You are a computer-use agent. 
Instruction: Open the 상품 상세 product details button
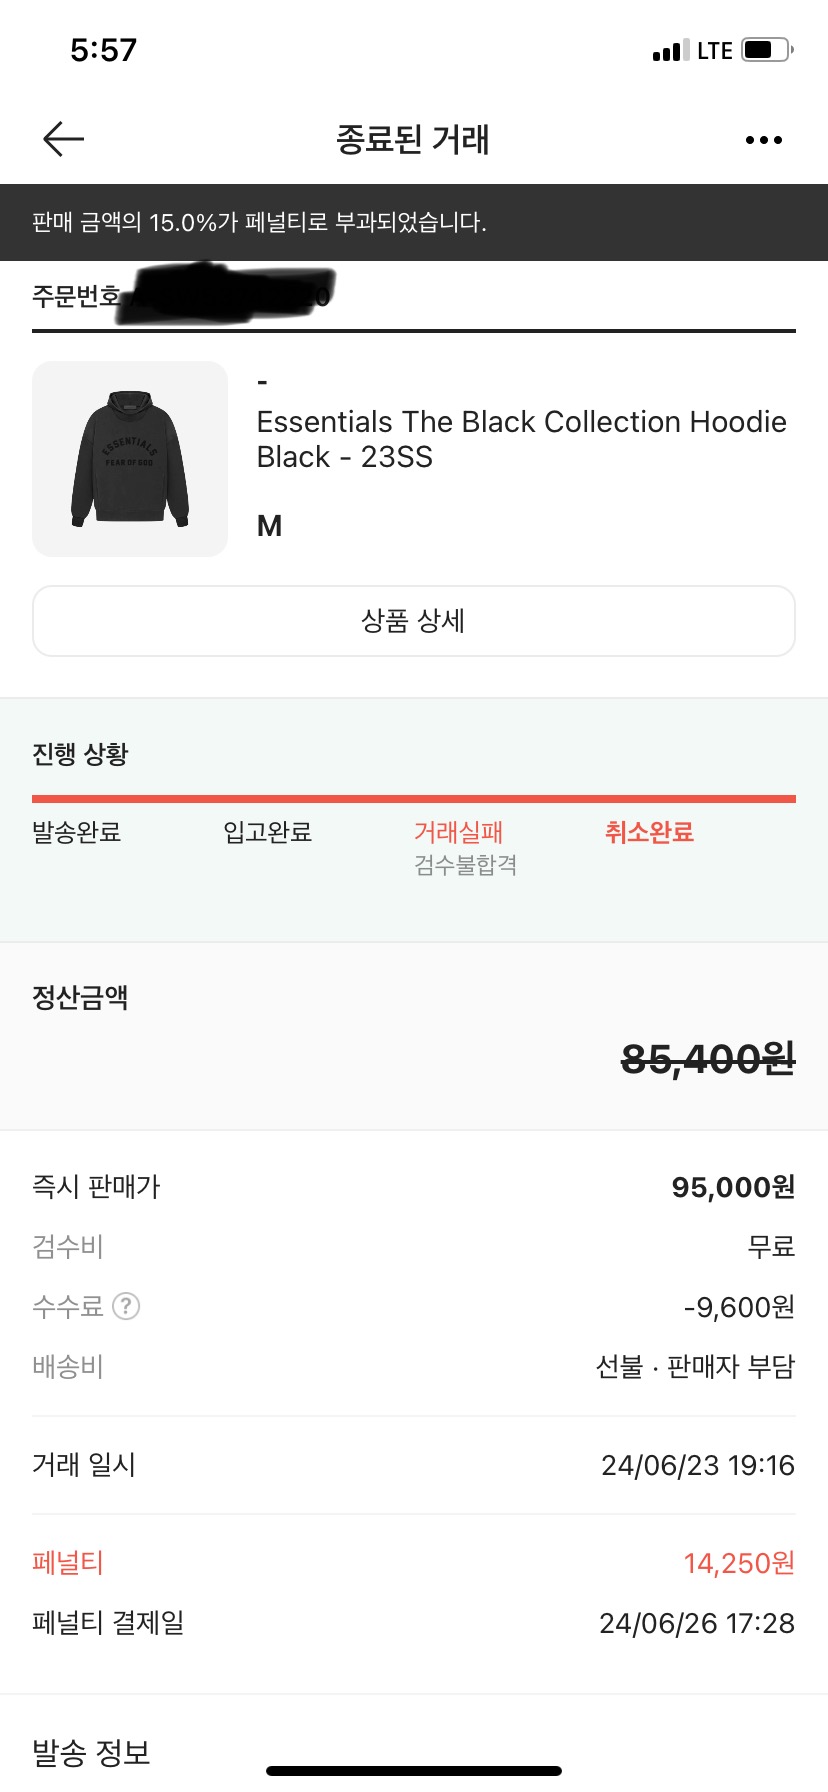413,621
